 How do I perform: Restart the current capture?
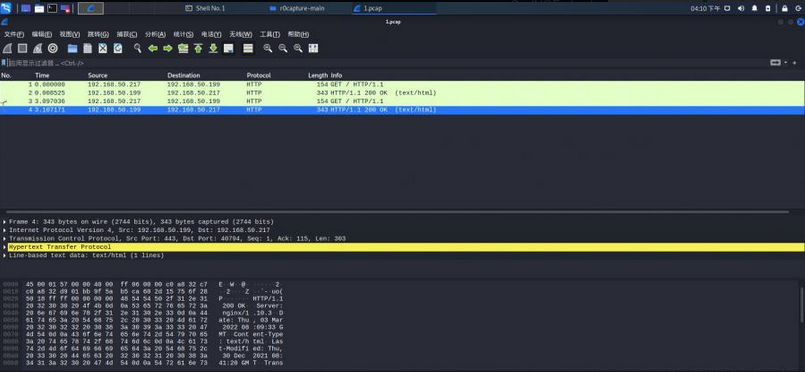[x=37, y=48]
